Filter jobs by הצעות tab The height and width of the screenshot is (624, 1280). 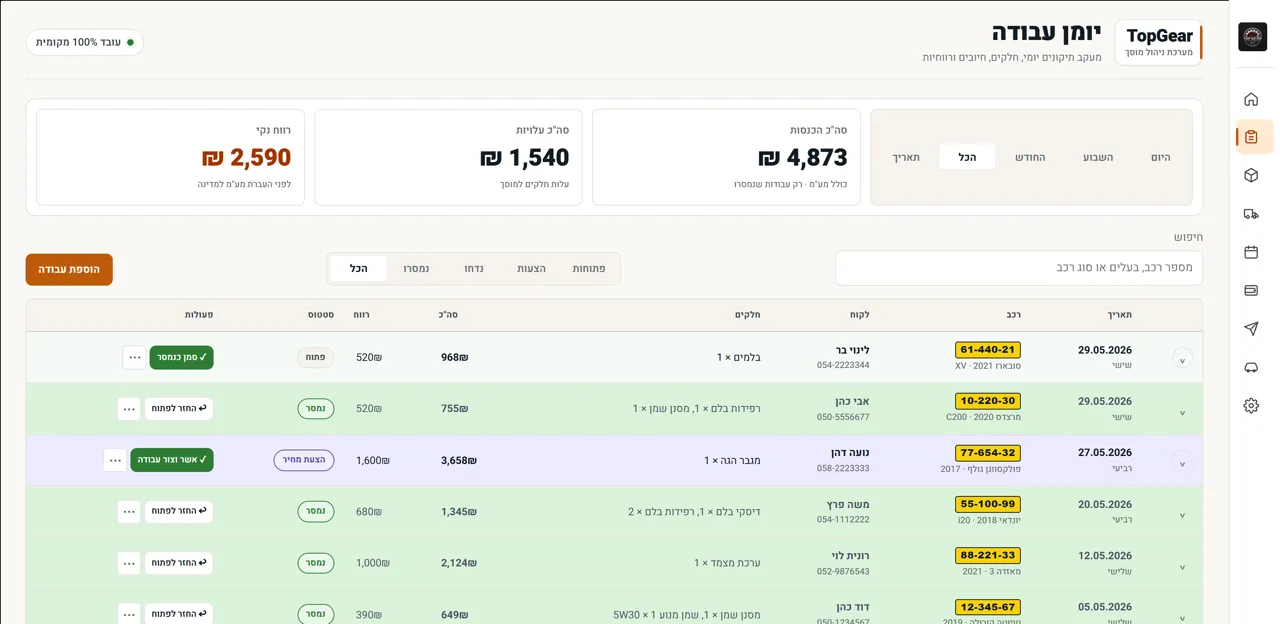tap(531, 268)
